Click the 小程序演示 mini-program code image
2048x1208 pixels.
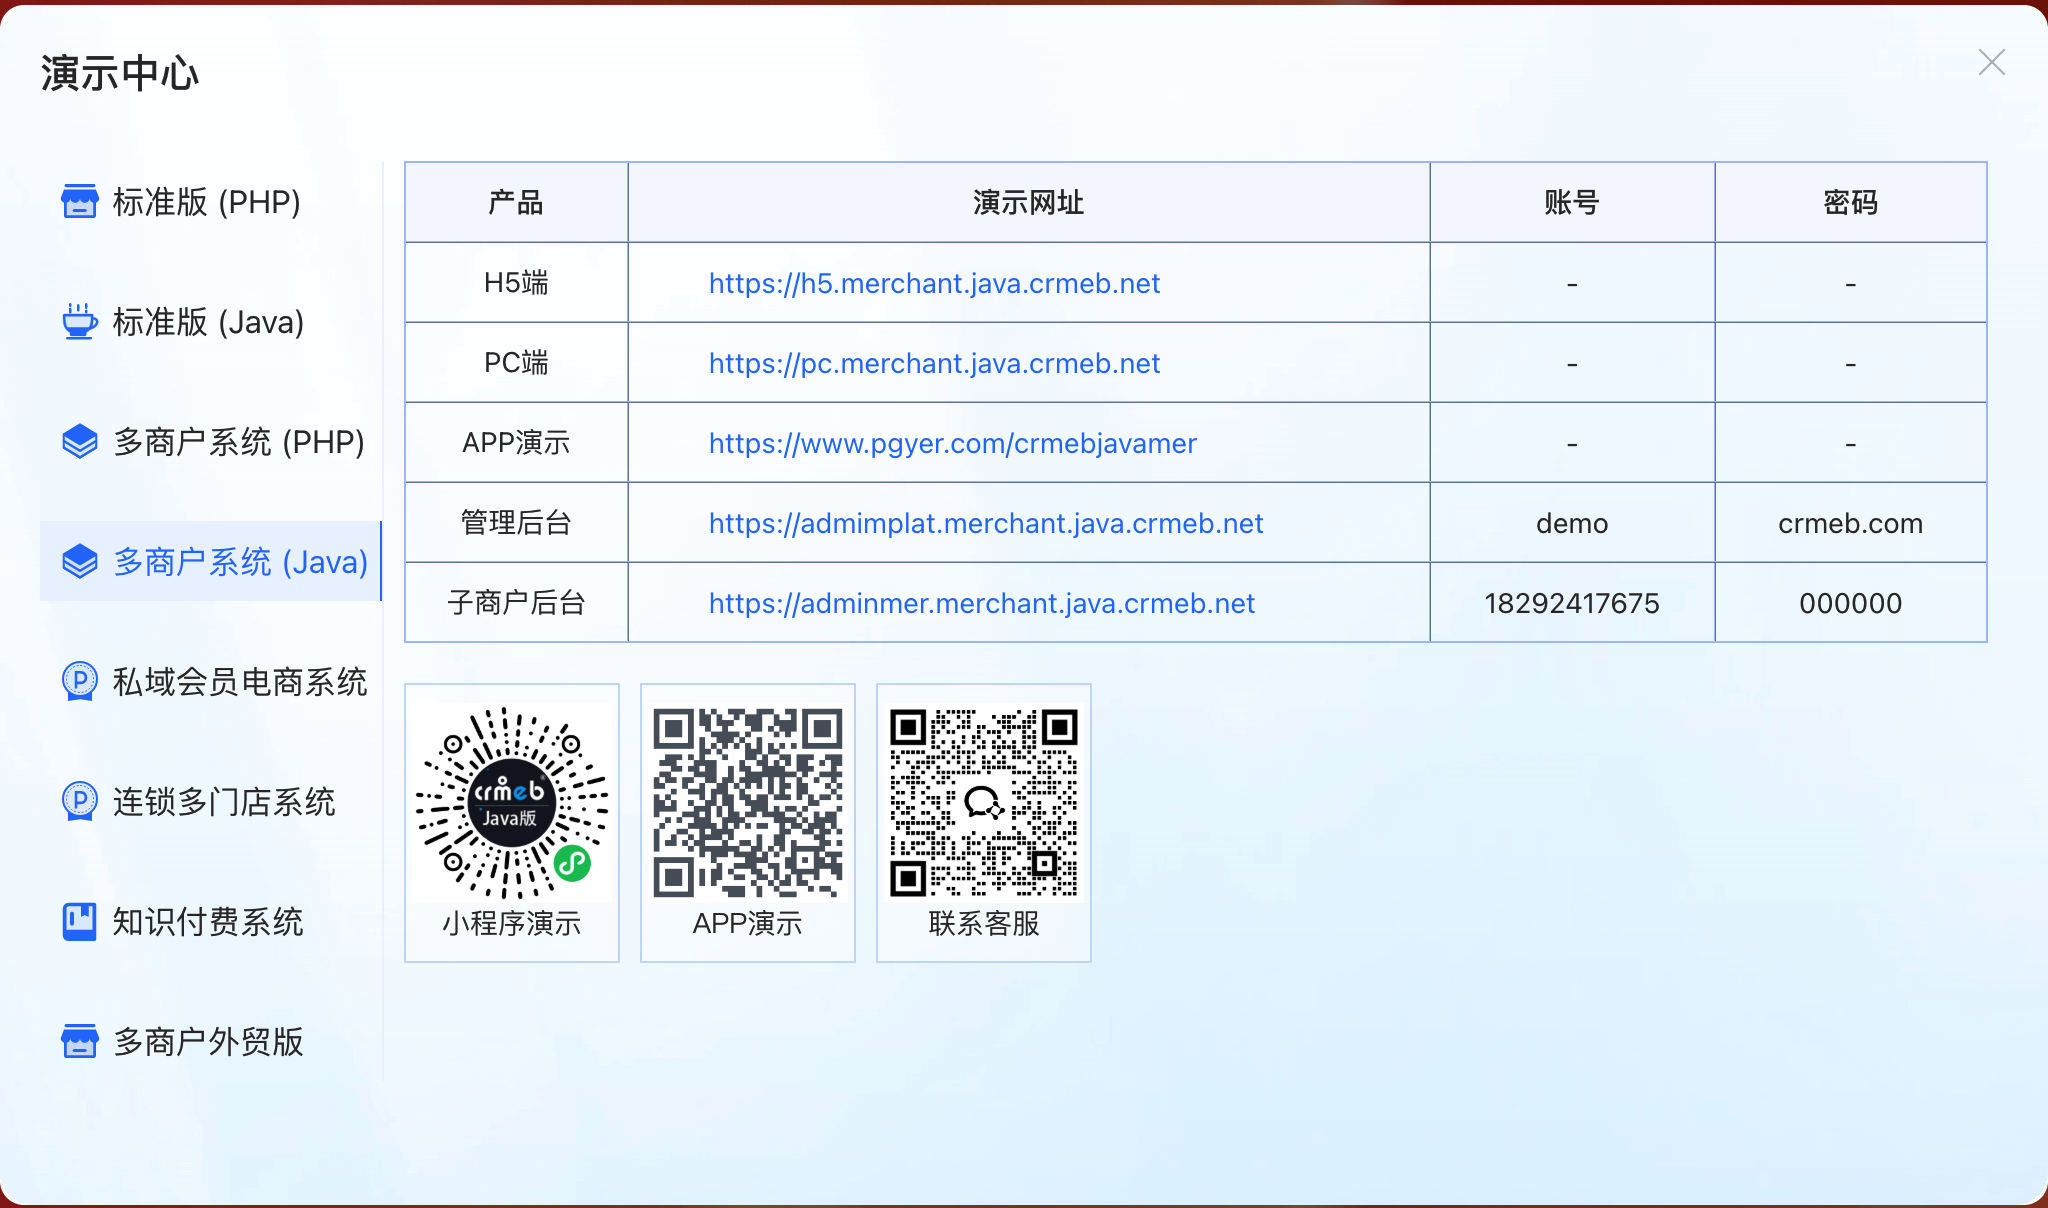point(512,803)
